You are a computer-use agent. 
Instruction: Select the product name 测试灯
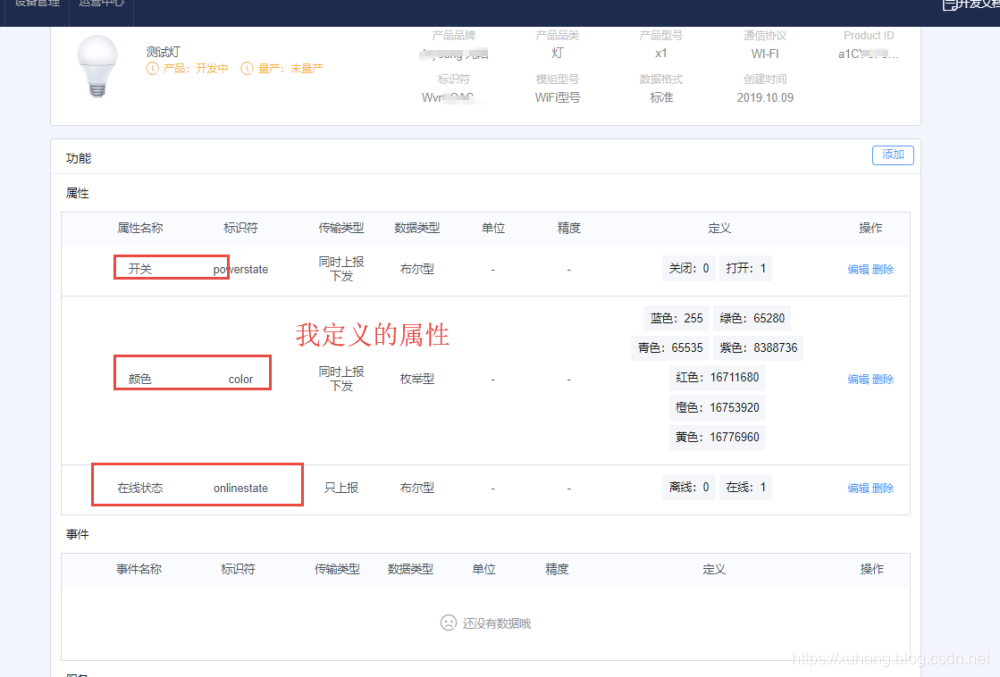pyautogui.click(x=163, y=52)
